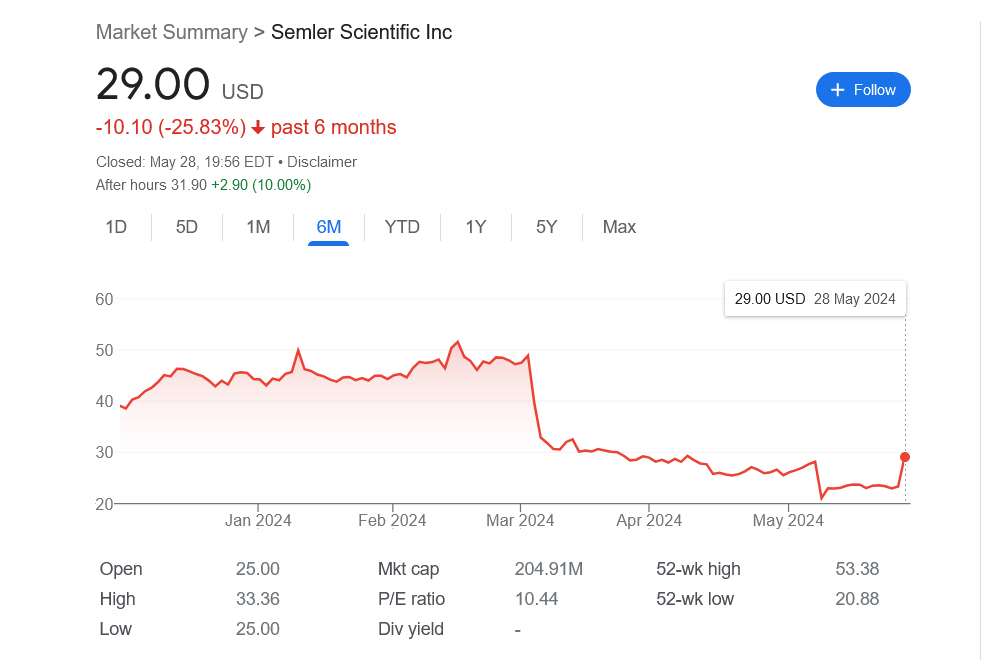Click the plus icon in Follow button
The image size is (983, 660).
(x=838, y=90)
